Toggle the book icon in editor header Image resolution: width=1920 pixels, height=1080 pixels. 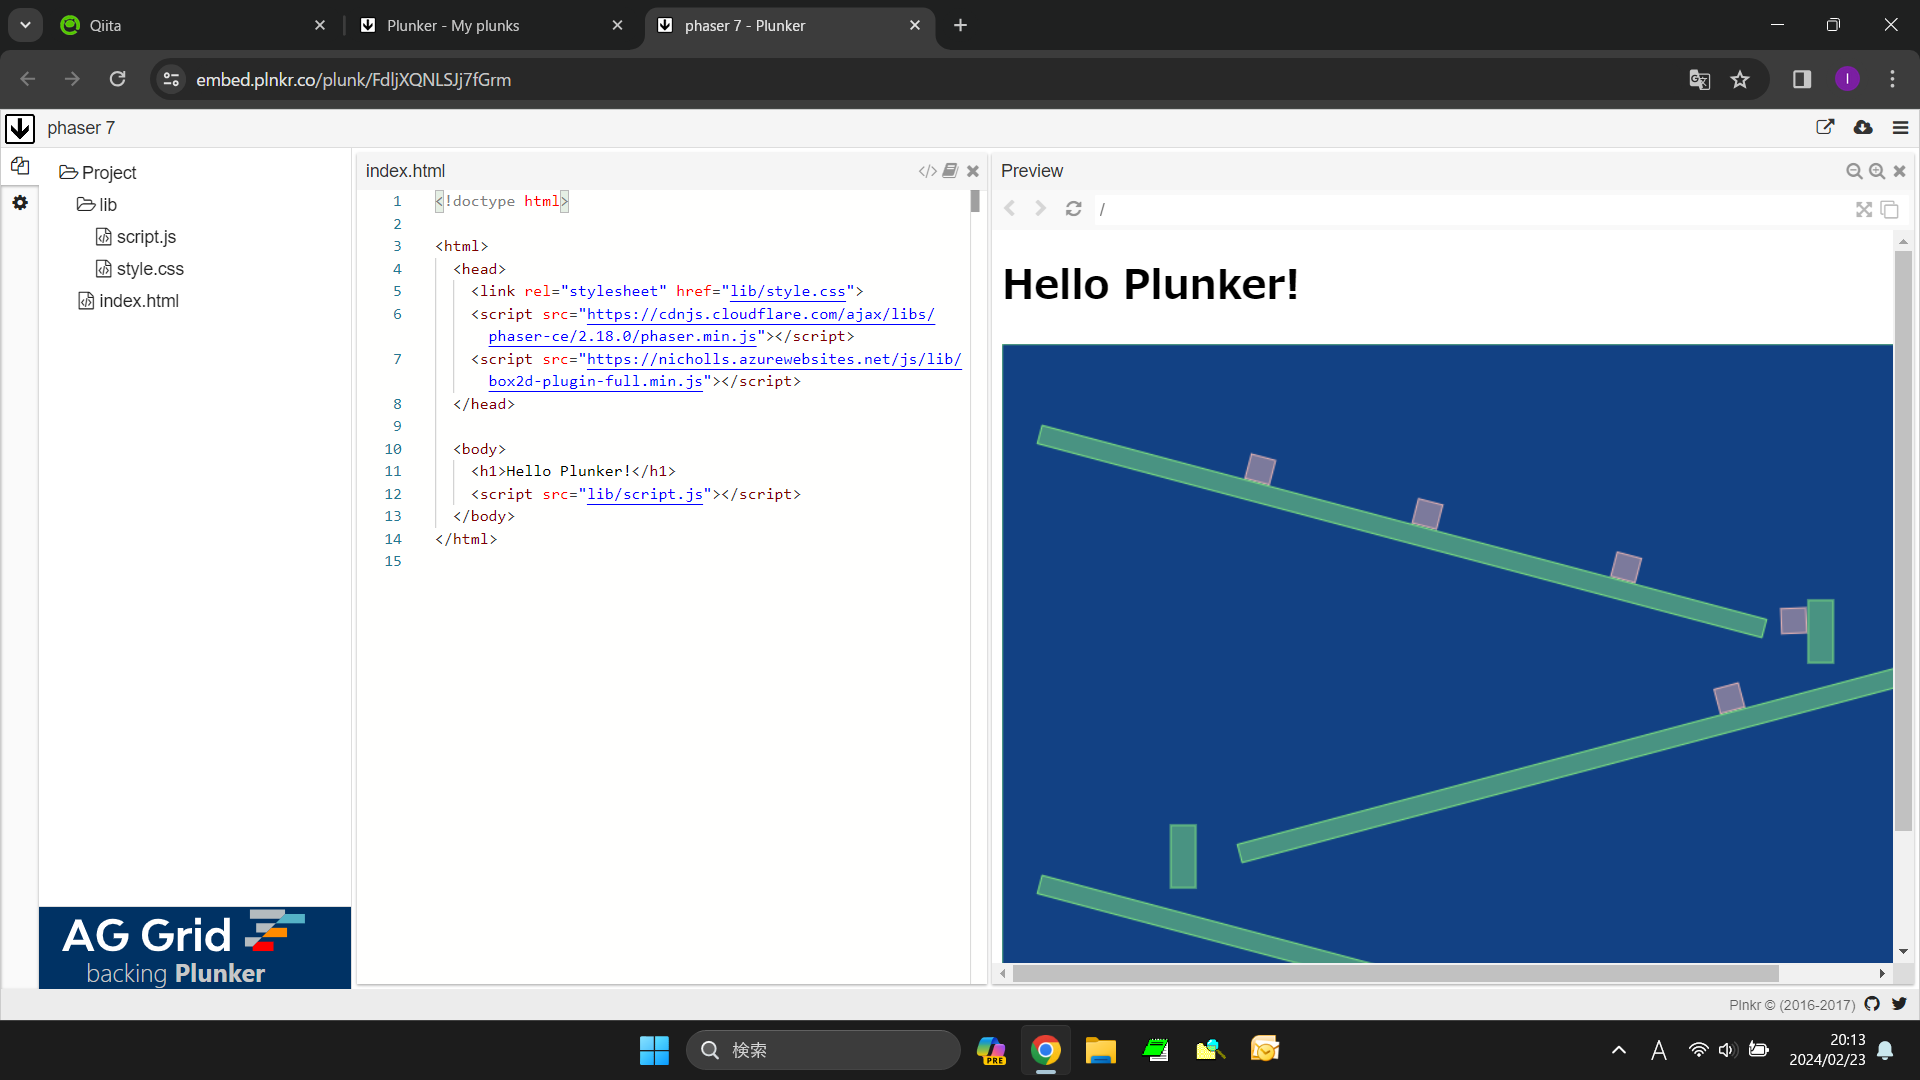(x=950, y=171)
